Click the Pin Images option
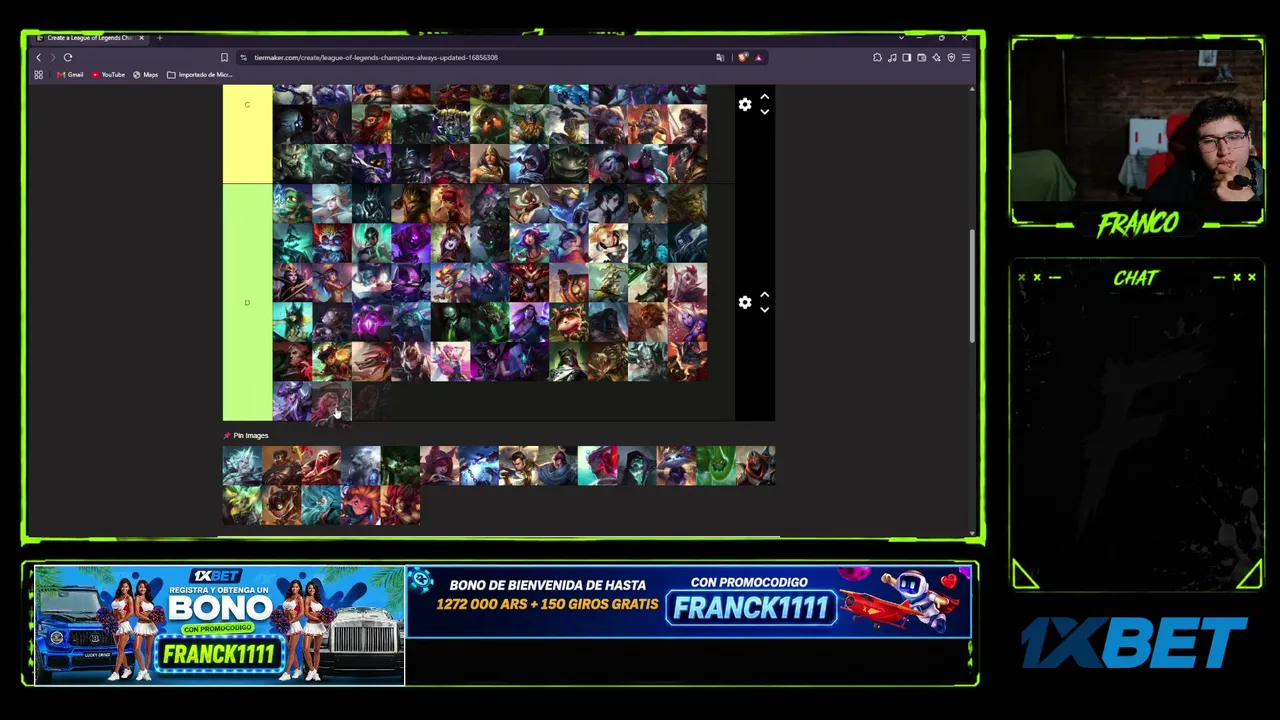This screenshot has width=1280, height=720. 246,436
